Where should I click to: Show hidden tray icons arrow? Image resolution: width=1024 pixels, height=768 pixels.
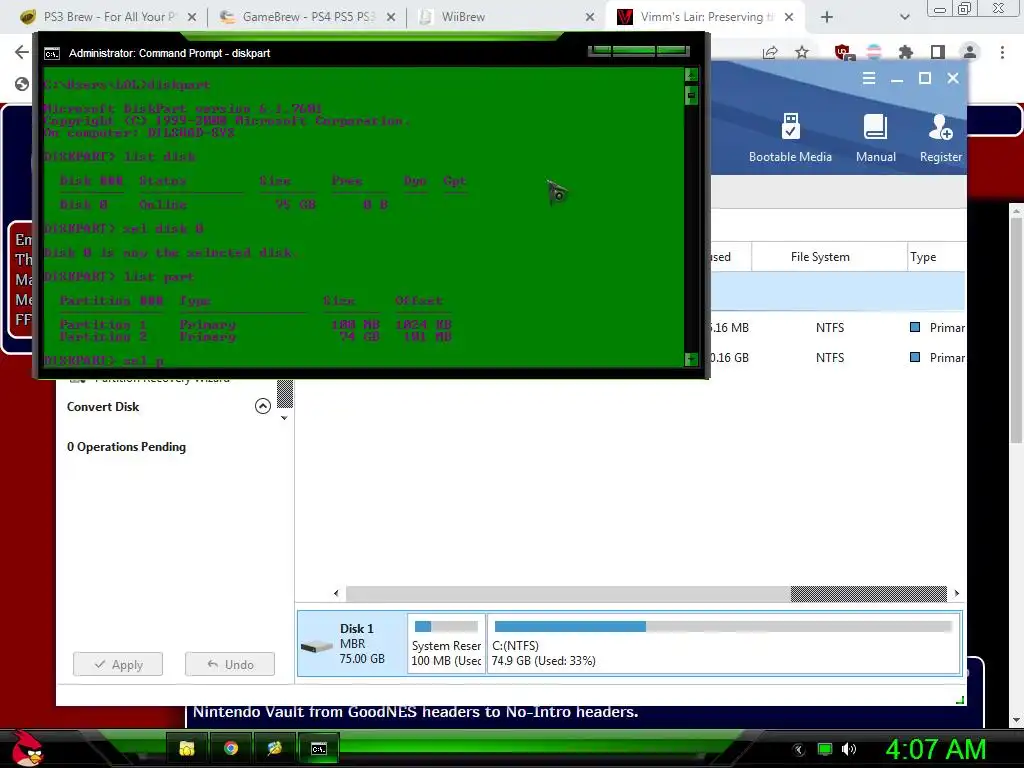(799, 749)
